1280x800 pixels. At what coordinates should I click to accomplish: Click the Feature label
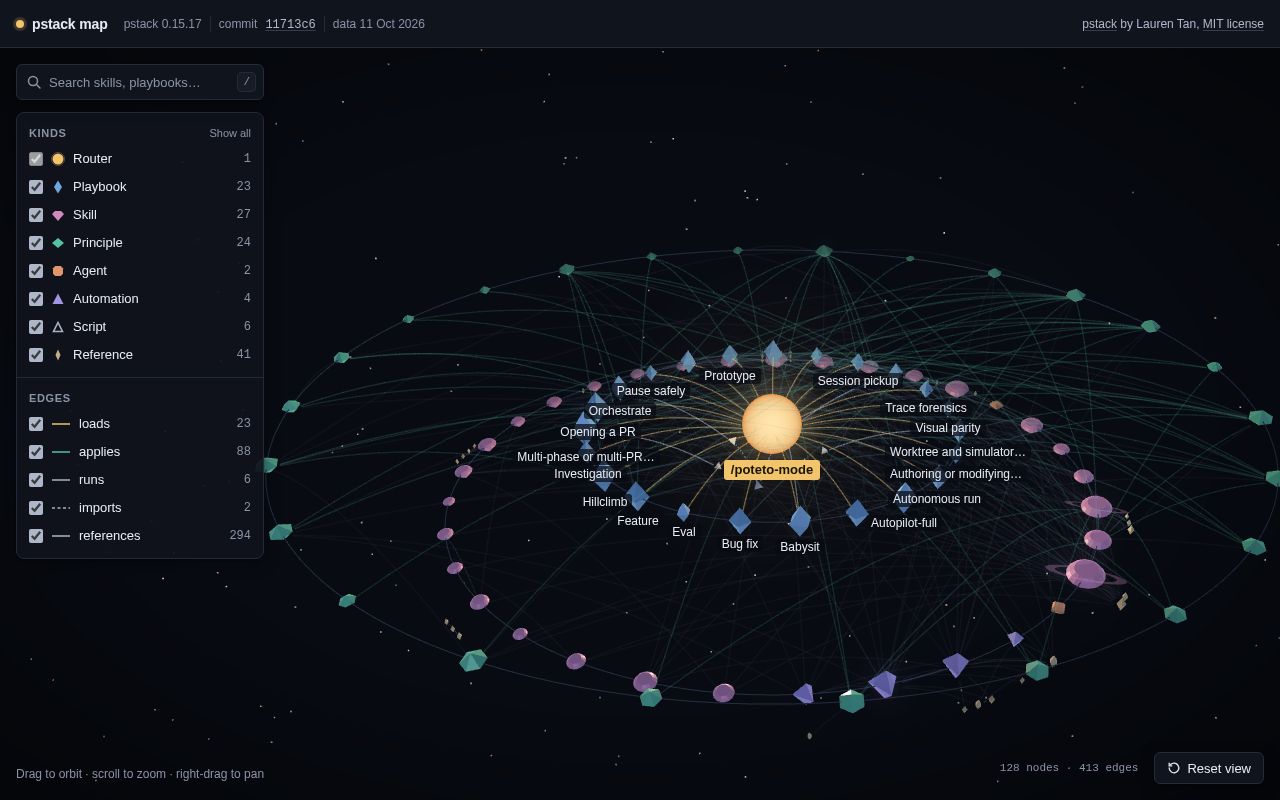pyautogui.click(x=638, y=521)
